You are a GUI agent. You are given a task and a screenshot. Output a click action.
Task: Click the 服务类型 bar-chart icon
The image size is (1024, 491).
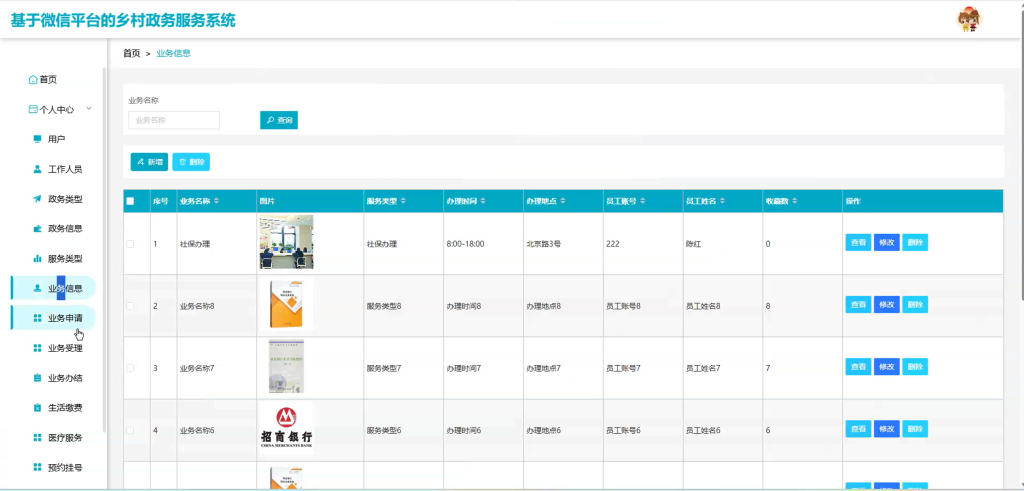(x=37, y=259)
